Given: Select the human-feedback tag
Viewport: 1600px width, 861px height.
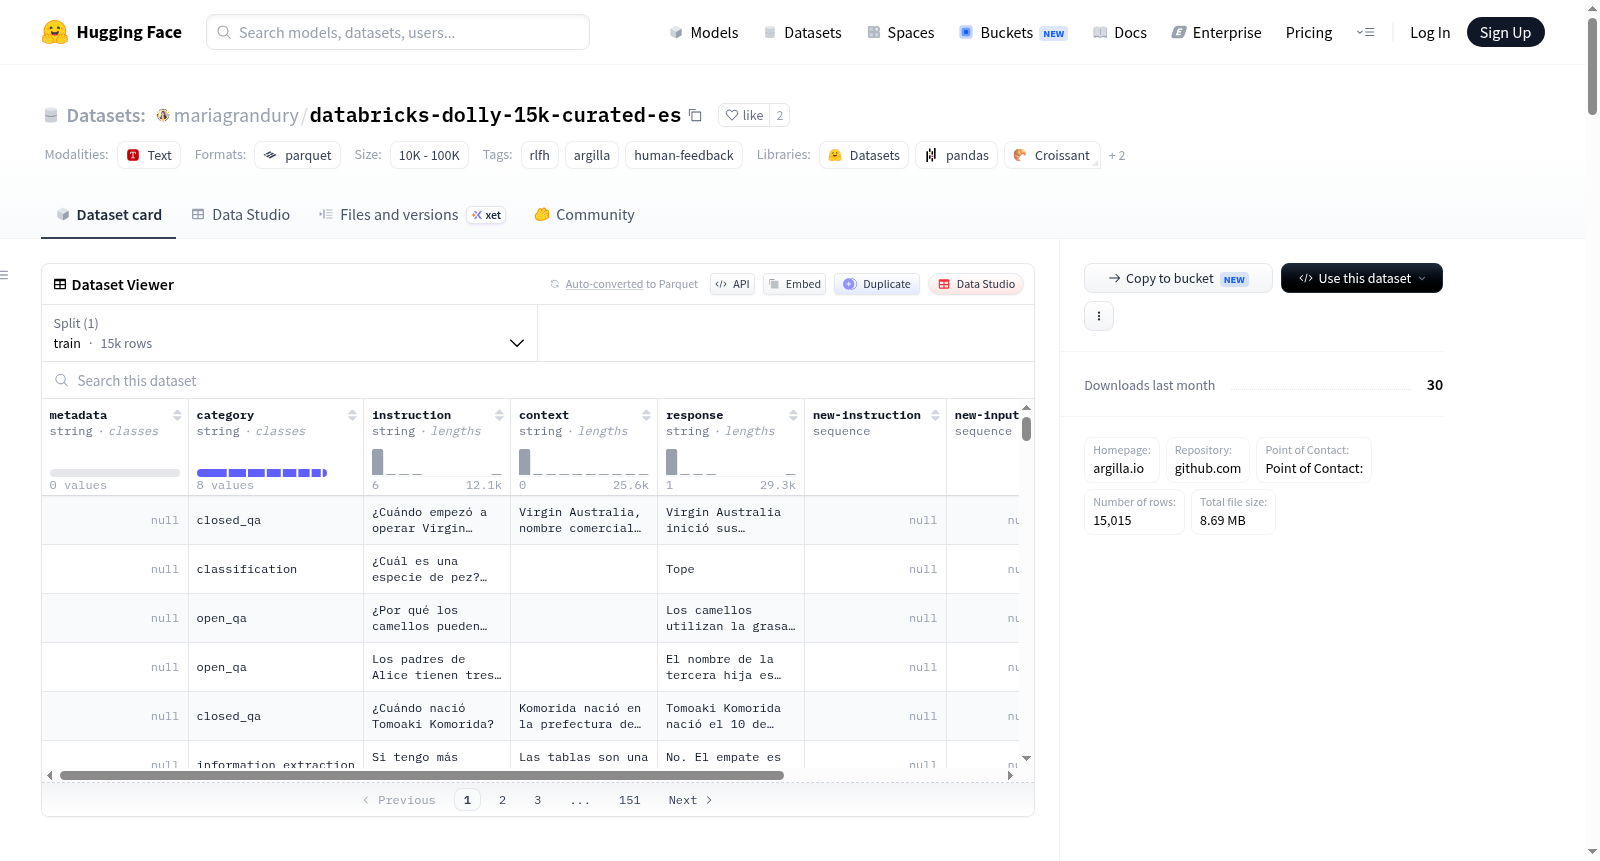Looking at the screenshot, I should click(684, 155).
